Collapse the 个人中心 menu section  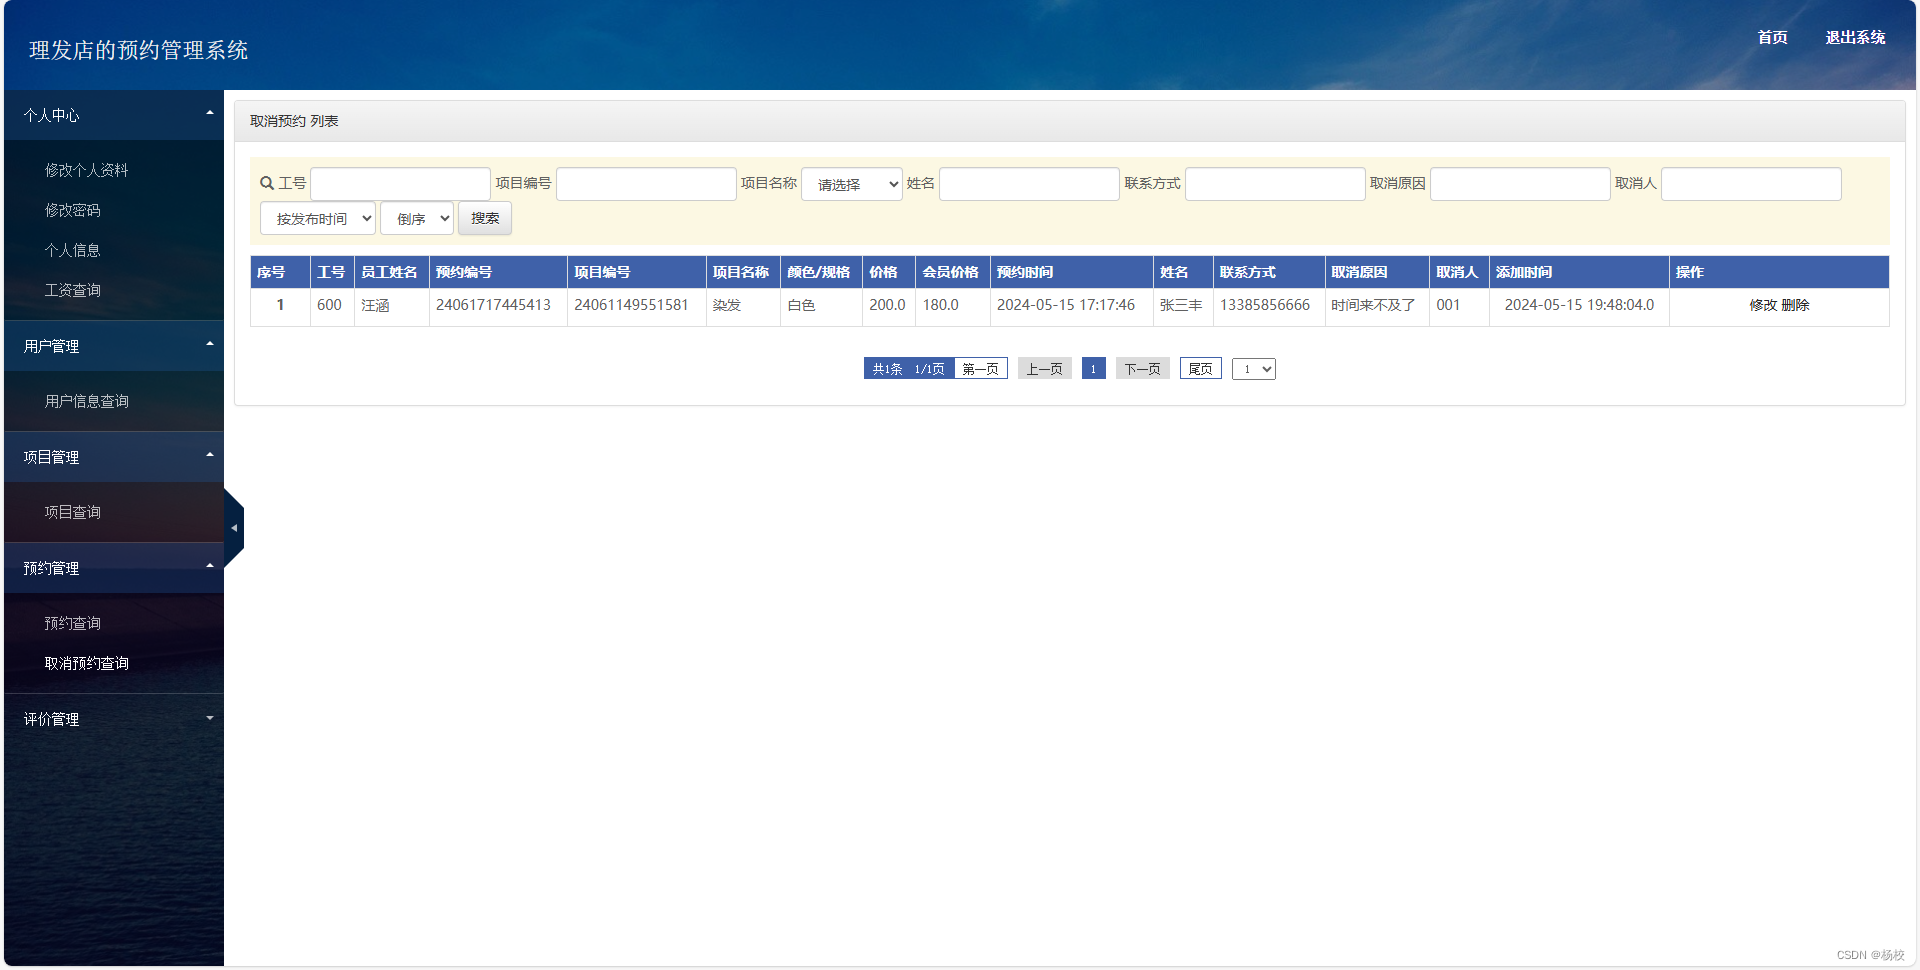click(114, 115)
